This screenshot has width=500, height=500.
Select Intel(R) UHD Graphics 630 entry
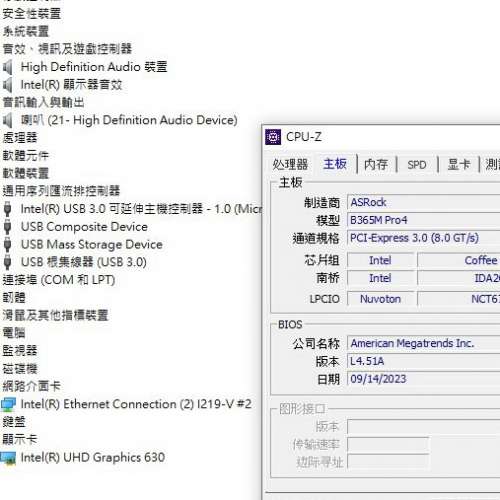93,458
